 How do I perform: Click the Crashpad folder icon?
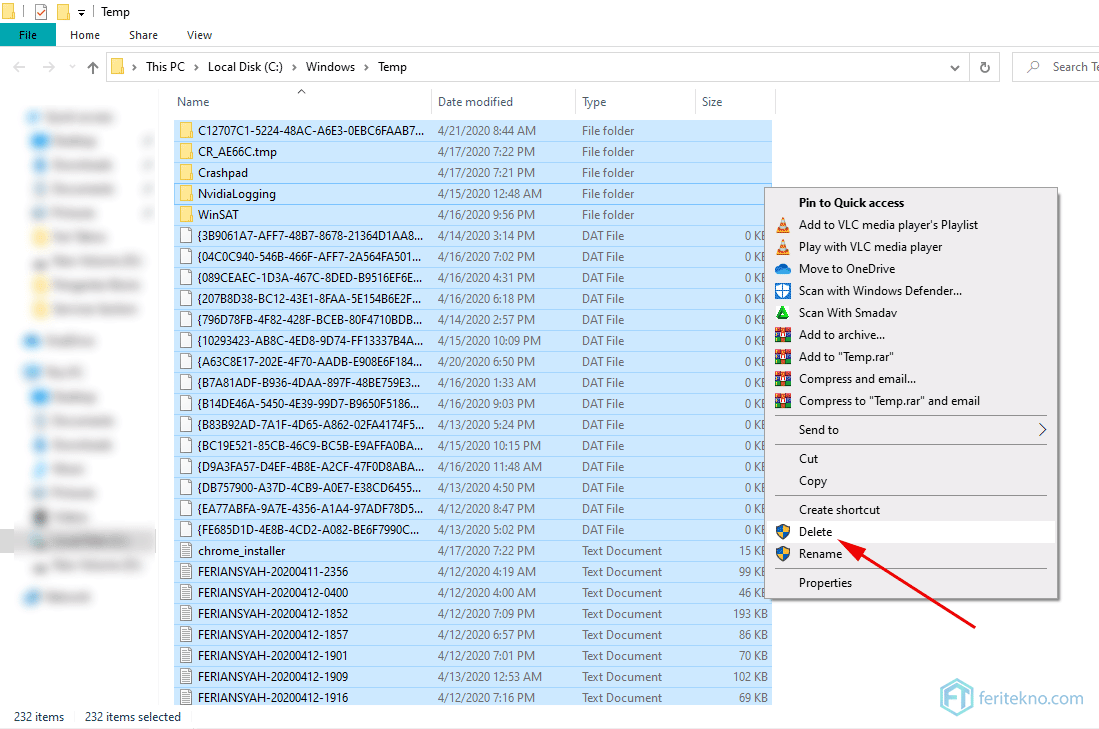pyautogui.click(x=186, y=172)
